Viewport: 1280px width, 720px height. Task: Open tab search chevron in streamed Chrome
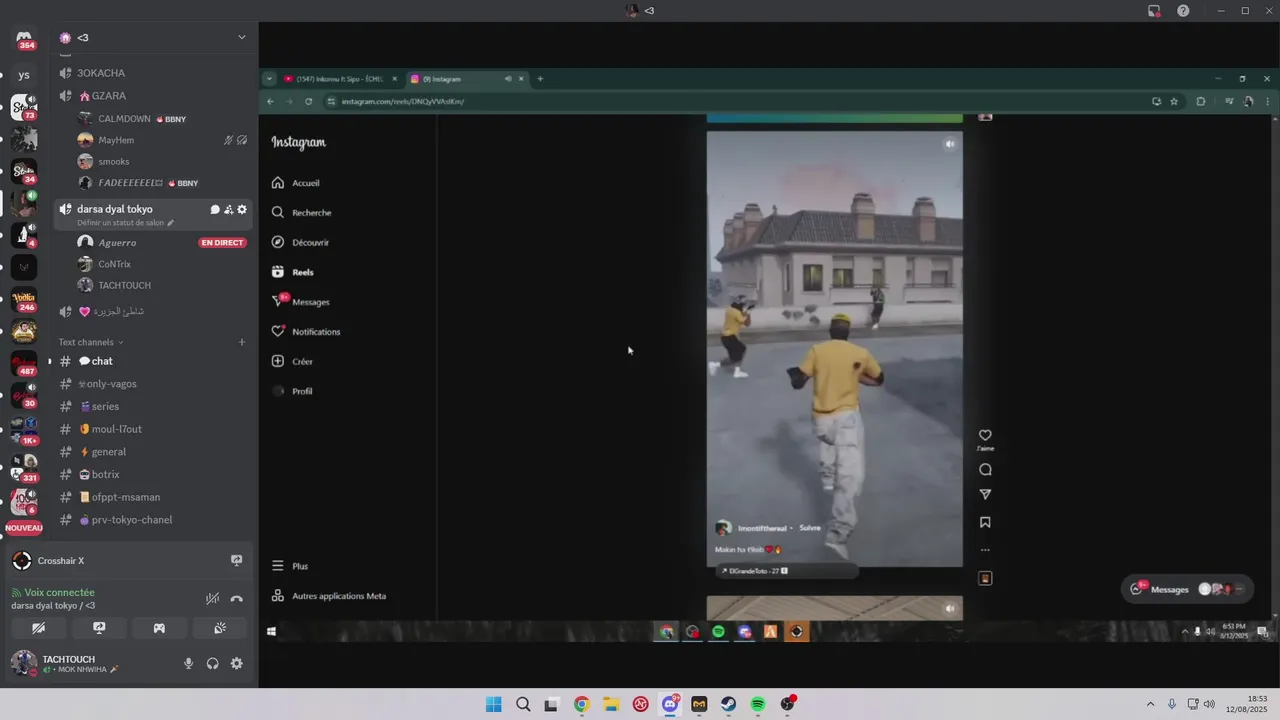pyautogui.click(x=269, y=79)
